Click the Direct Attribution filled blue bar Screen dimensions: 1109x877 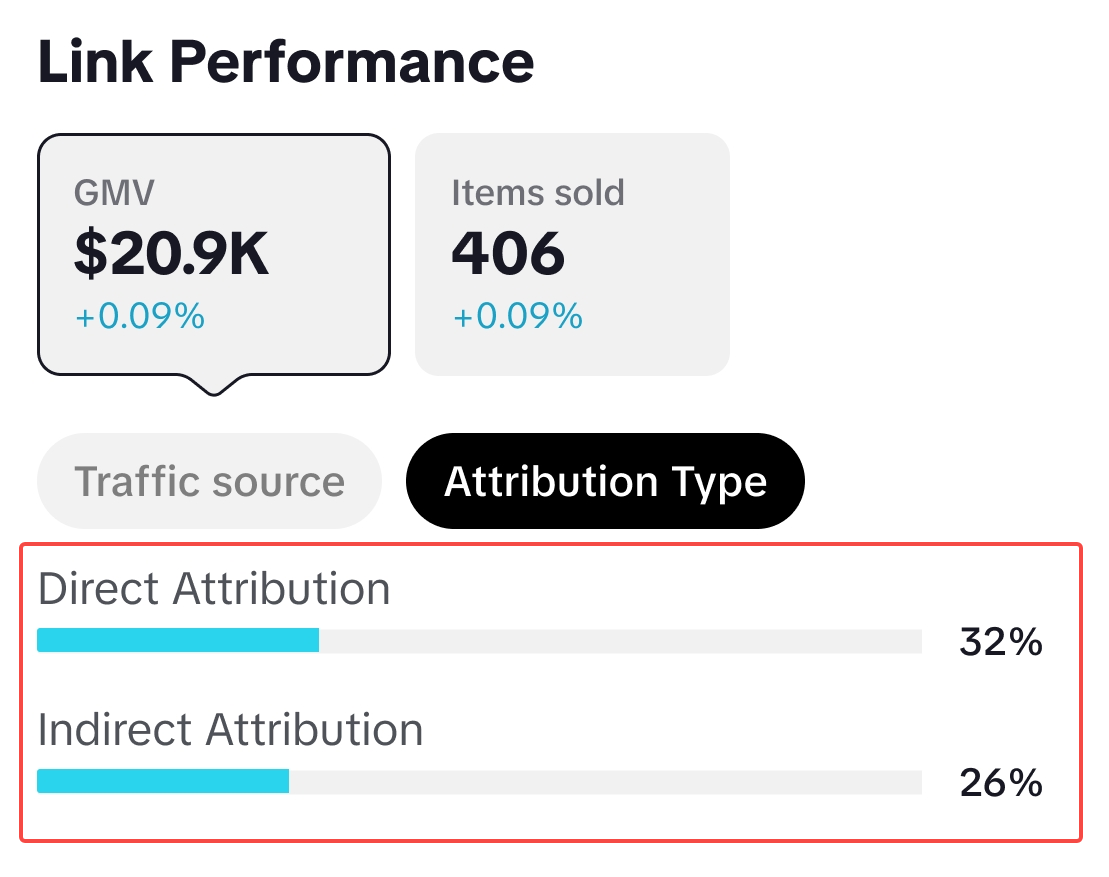point(178,640)
